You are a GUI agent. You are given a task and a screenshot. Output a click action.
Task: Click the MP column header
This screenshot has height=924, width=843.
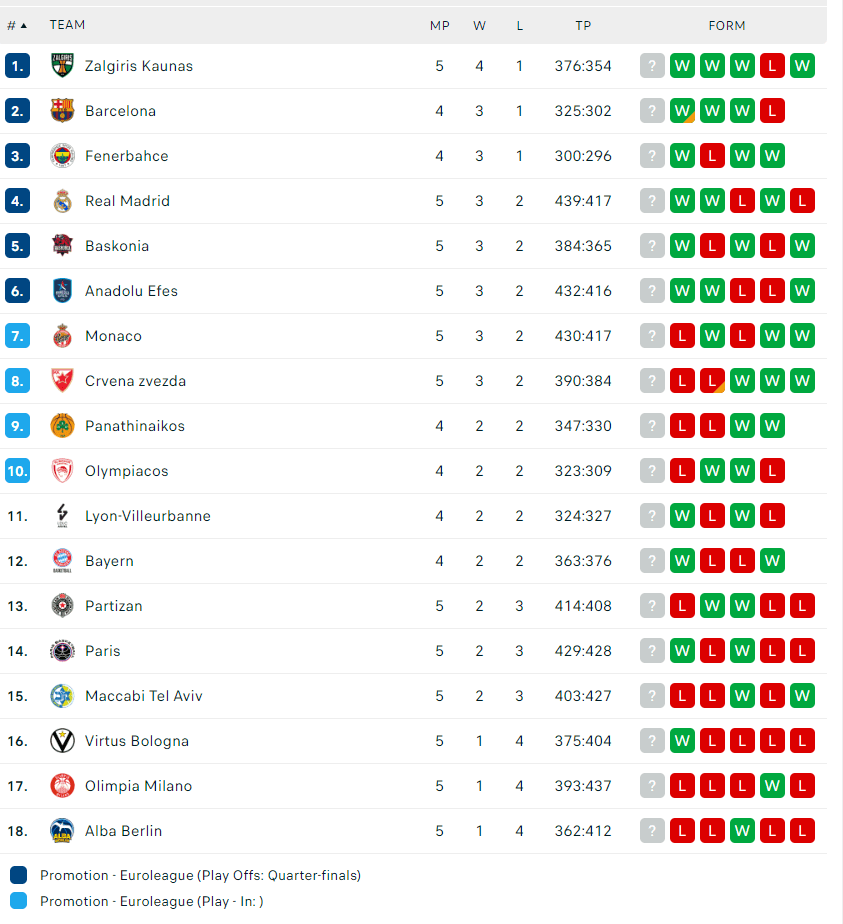[x=440, y=25]
